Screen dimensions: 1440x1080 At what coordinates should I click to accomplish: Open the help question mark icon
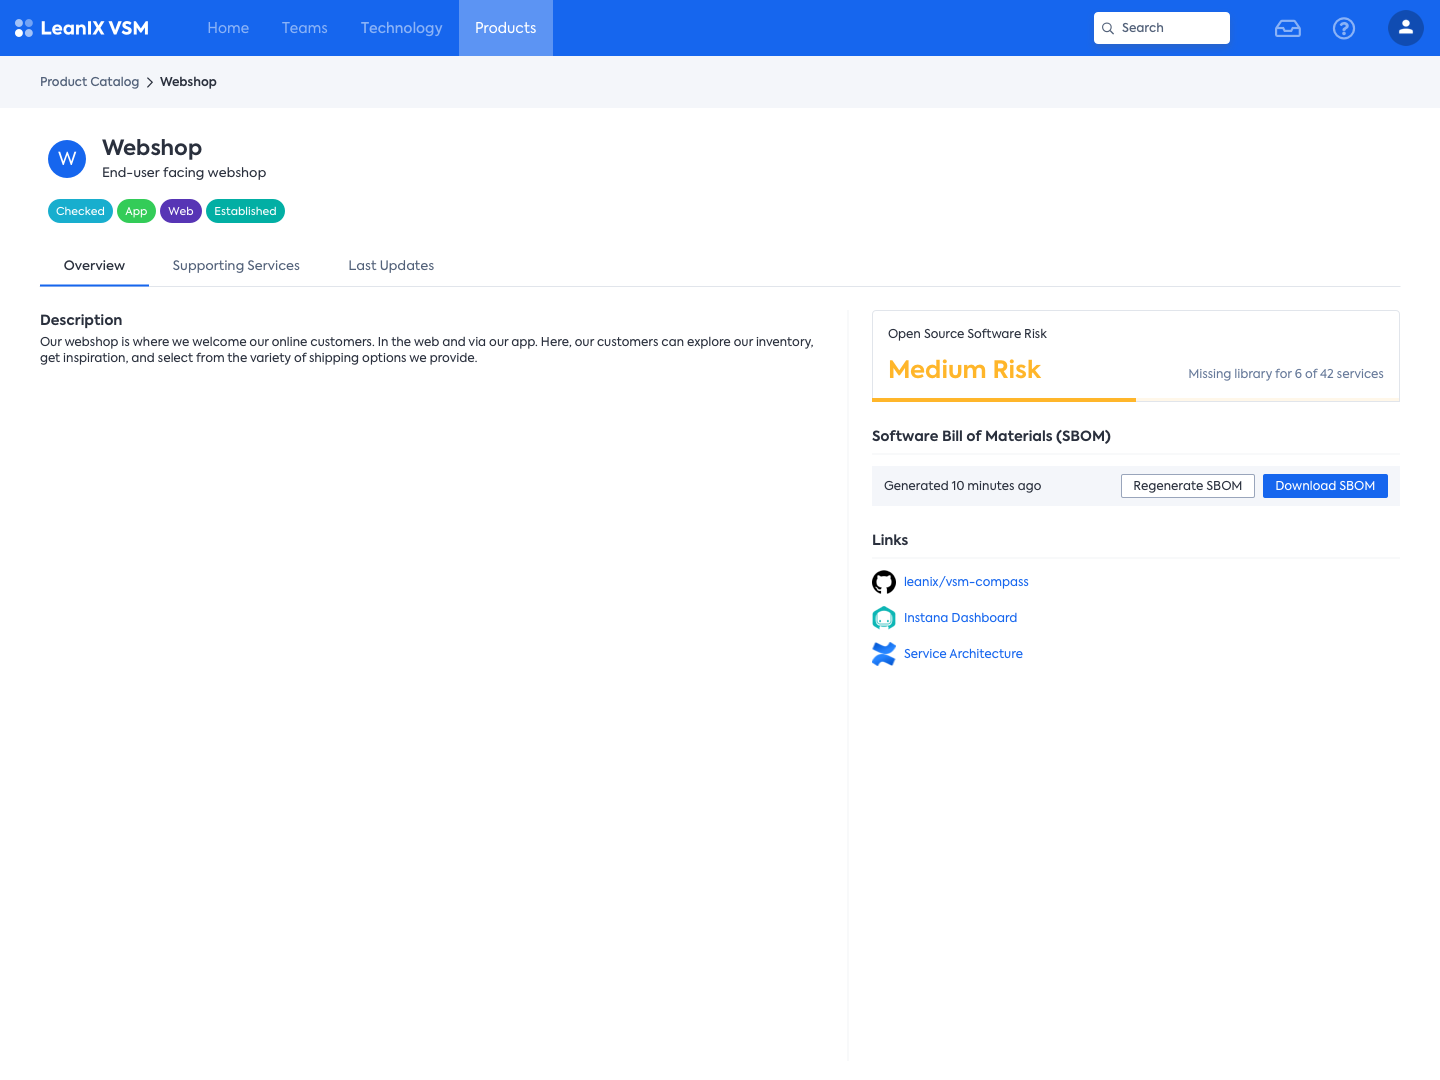pyautogui.click(x=1344, y=28)
